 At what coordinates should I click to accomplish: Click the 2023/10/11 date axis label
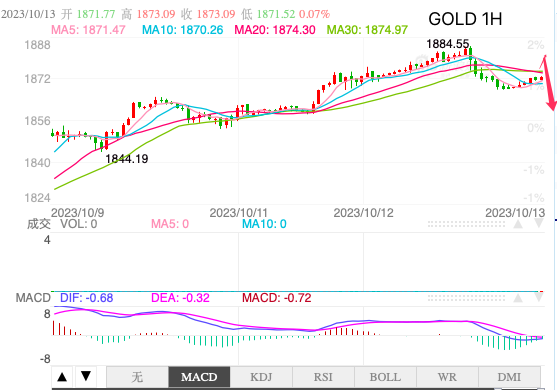[238, 213]
